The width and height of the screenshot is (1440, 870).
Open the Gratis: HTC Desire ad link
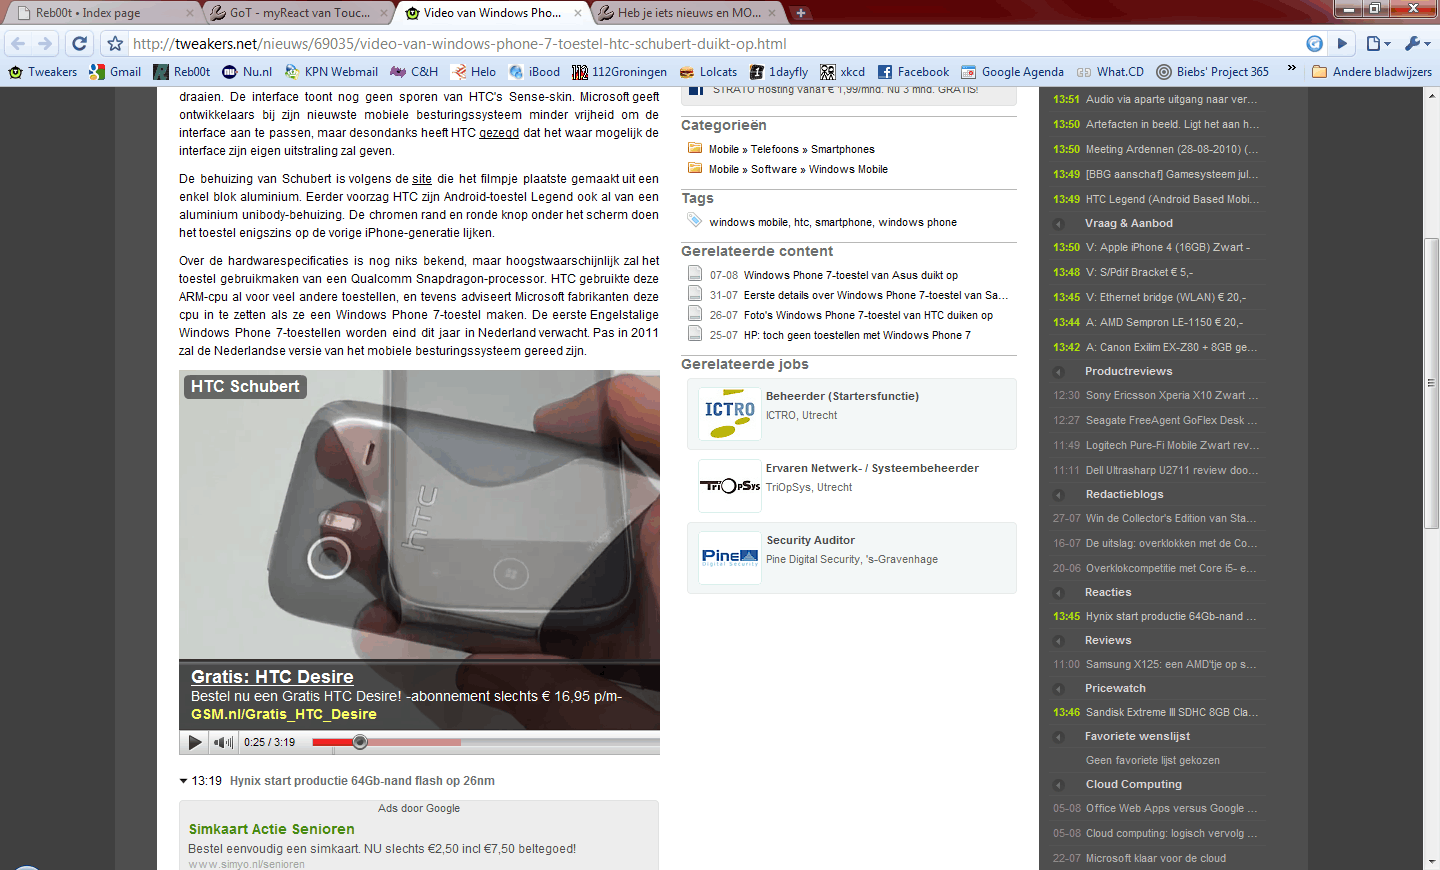[x=272, y=677]
